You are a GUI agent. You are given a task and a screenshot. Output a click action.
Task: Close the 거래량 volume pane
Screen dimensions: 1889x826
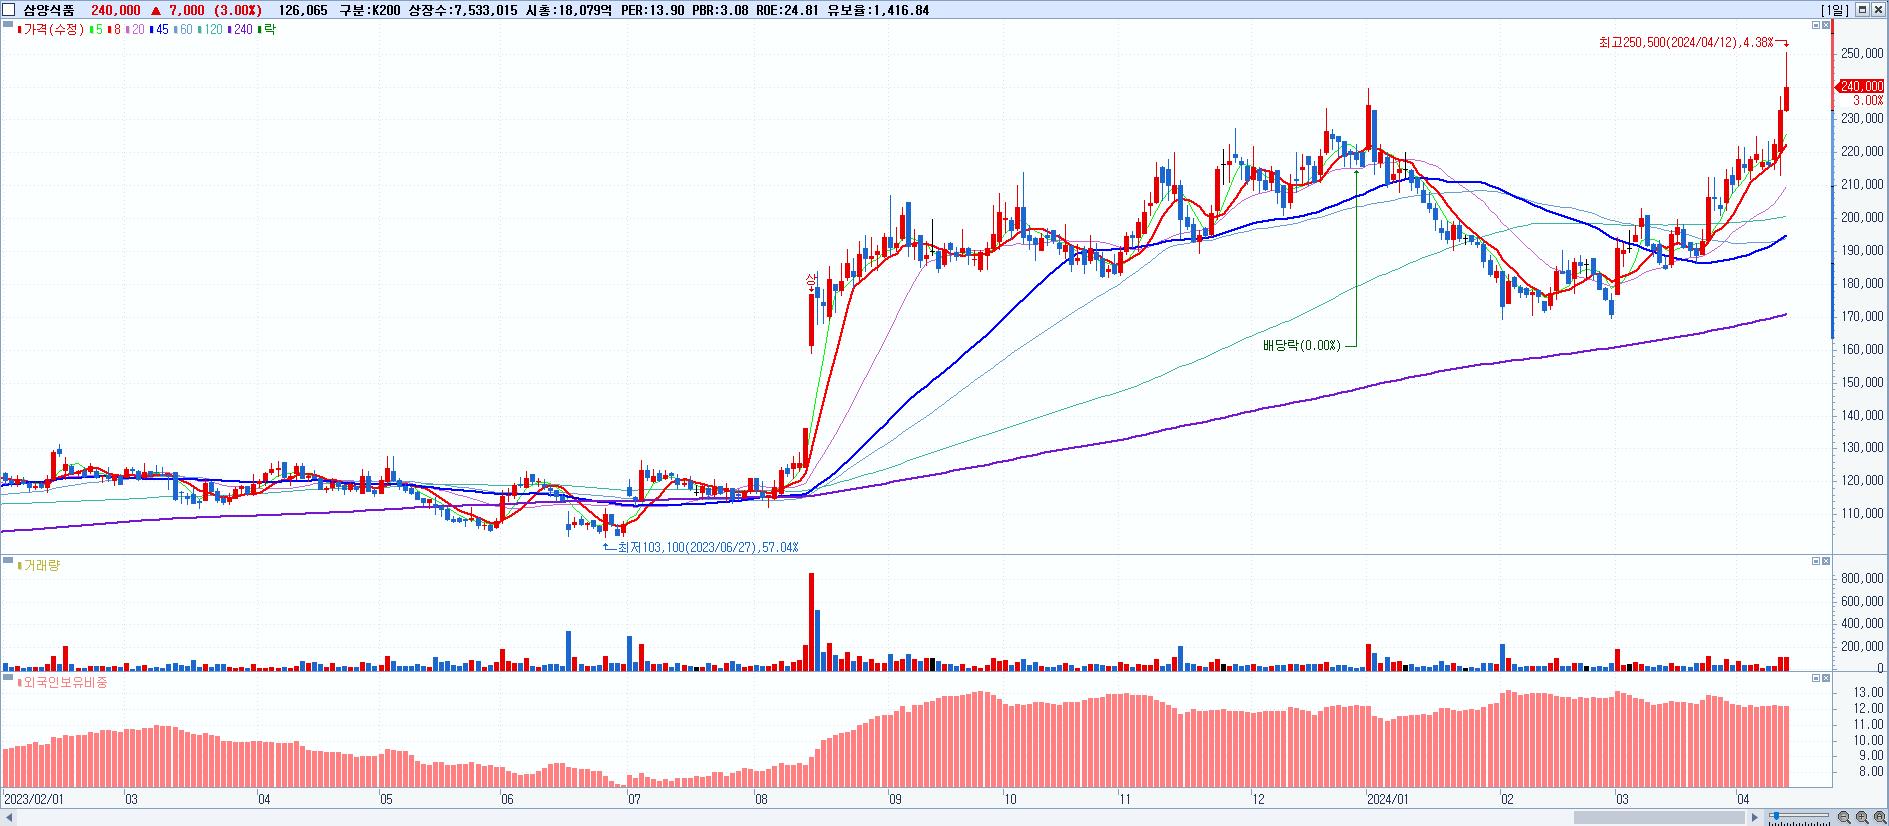tap(1826, 561)
